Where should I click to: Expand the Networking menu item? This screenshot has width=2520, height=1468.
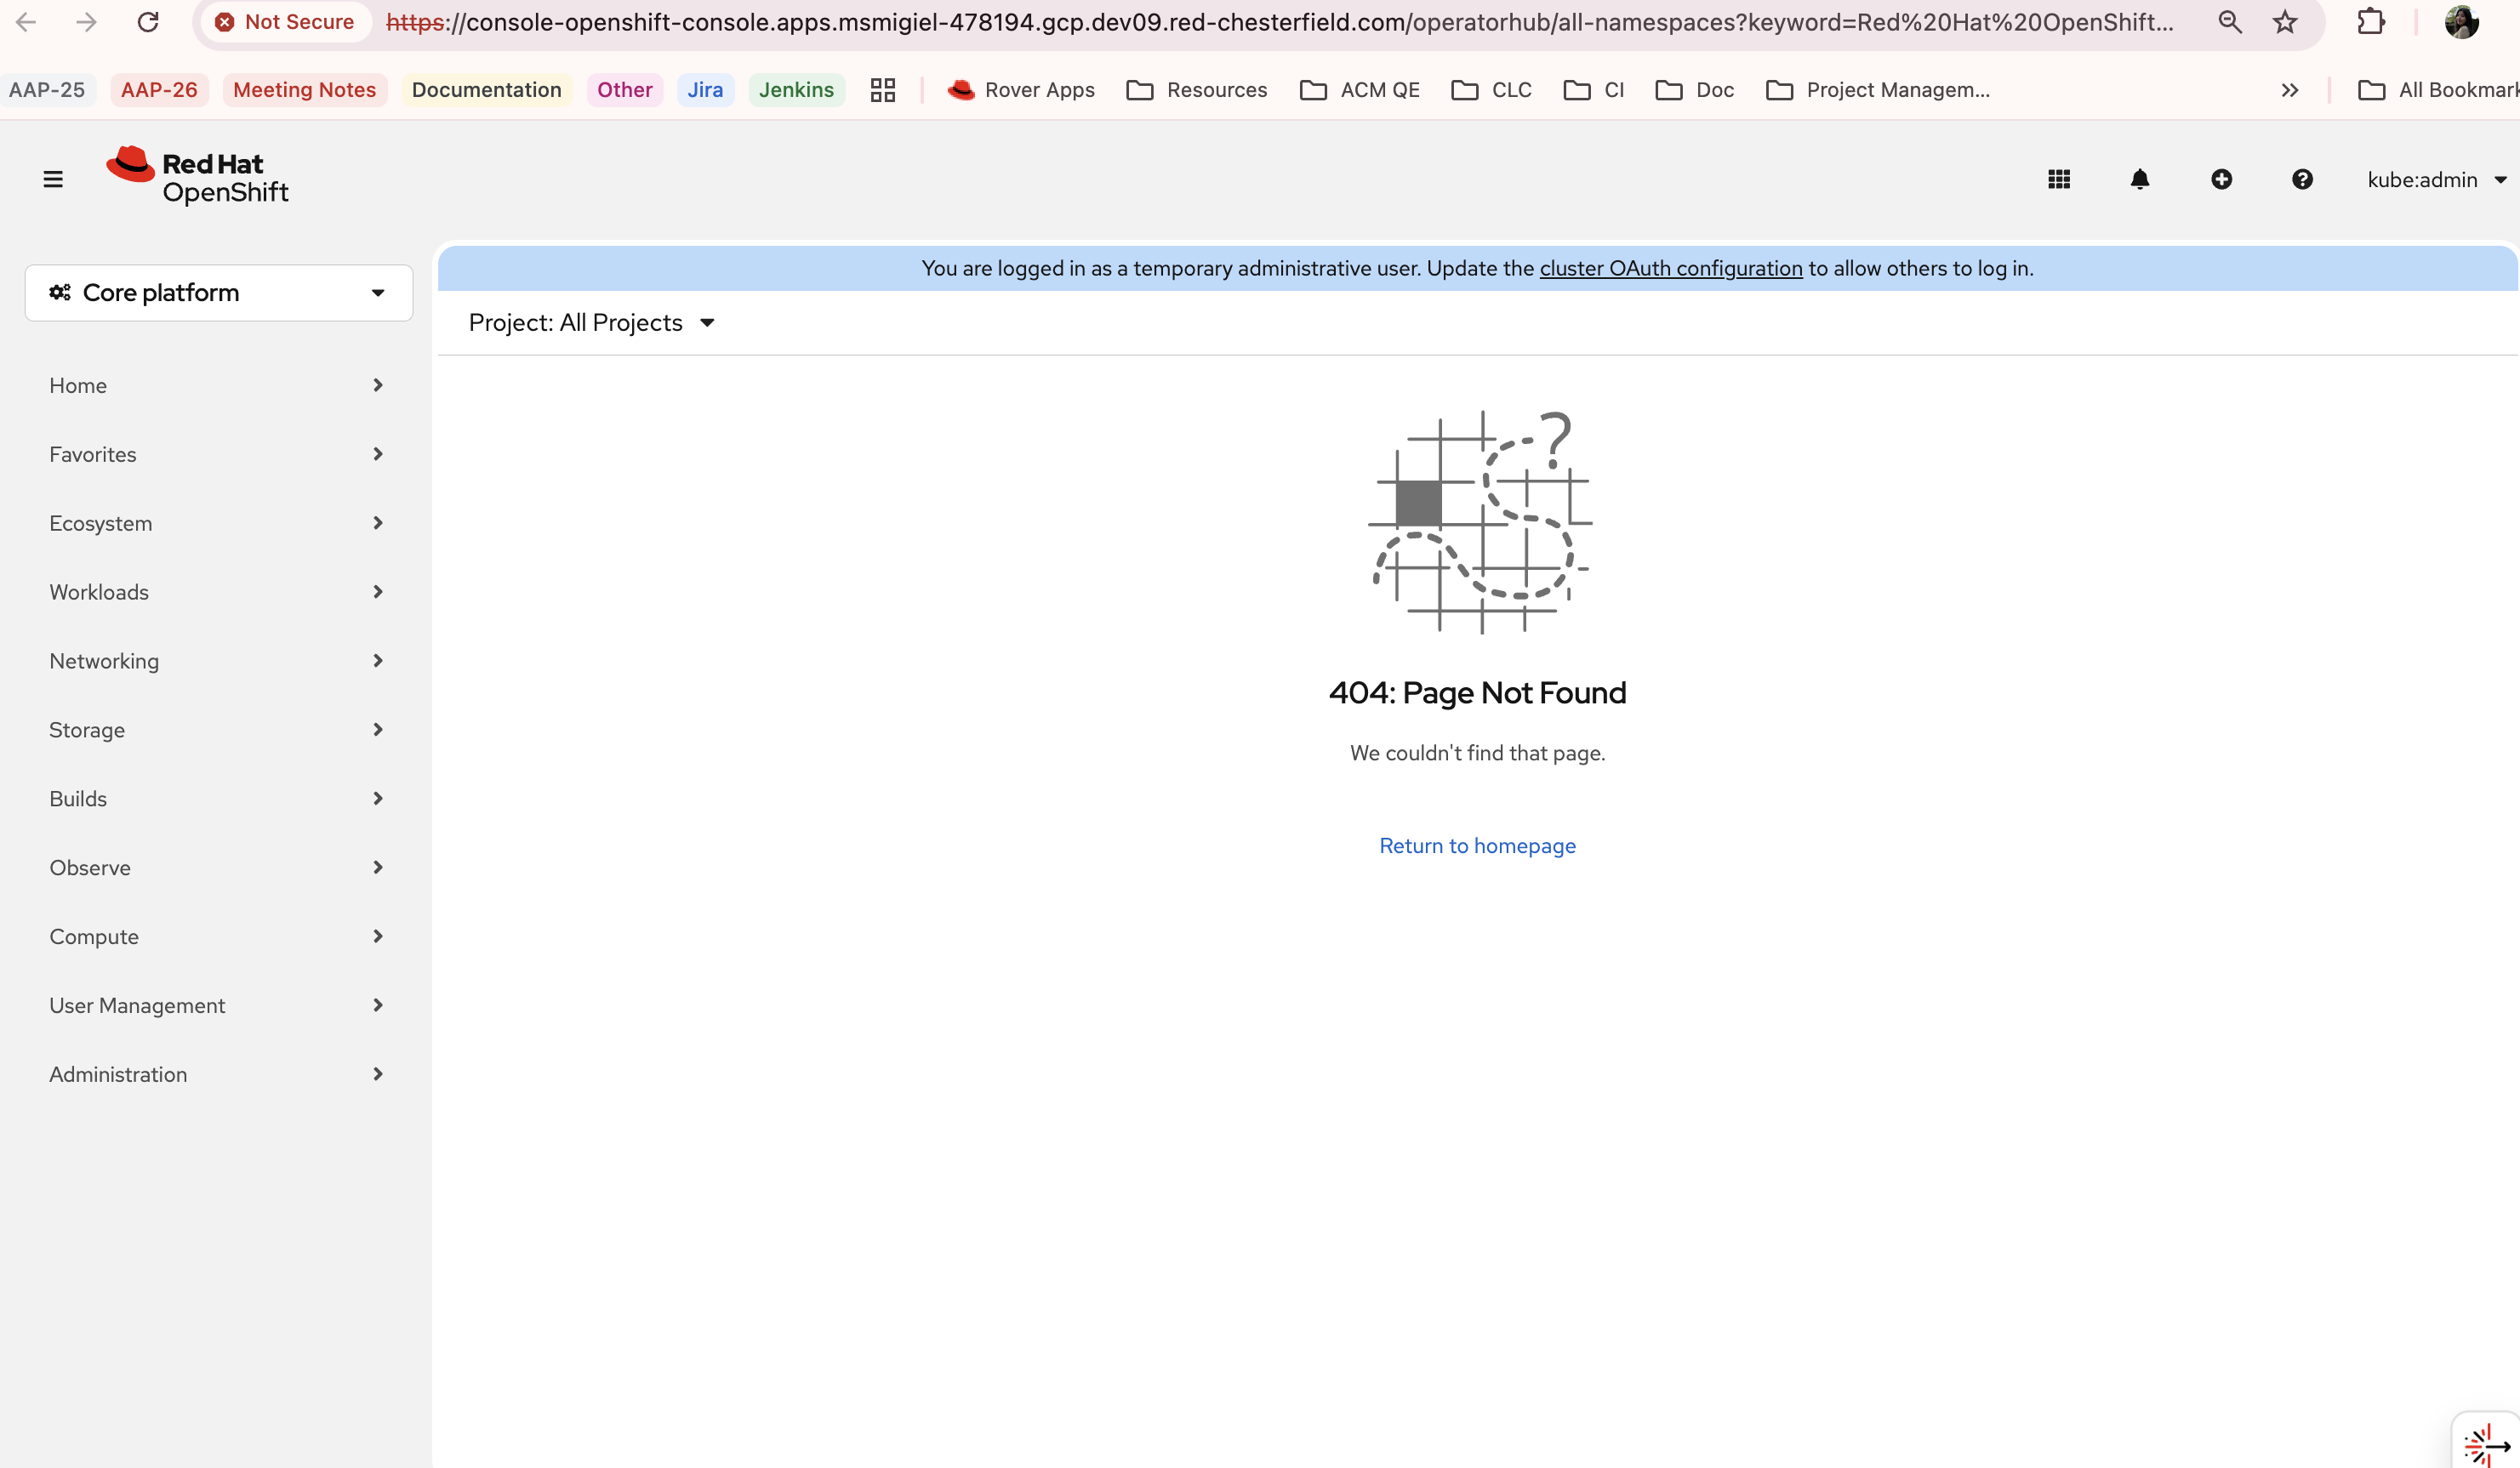tap(216, 661)
